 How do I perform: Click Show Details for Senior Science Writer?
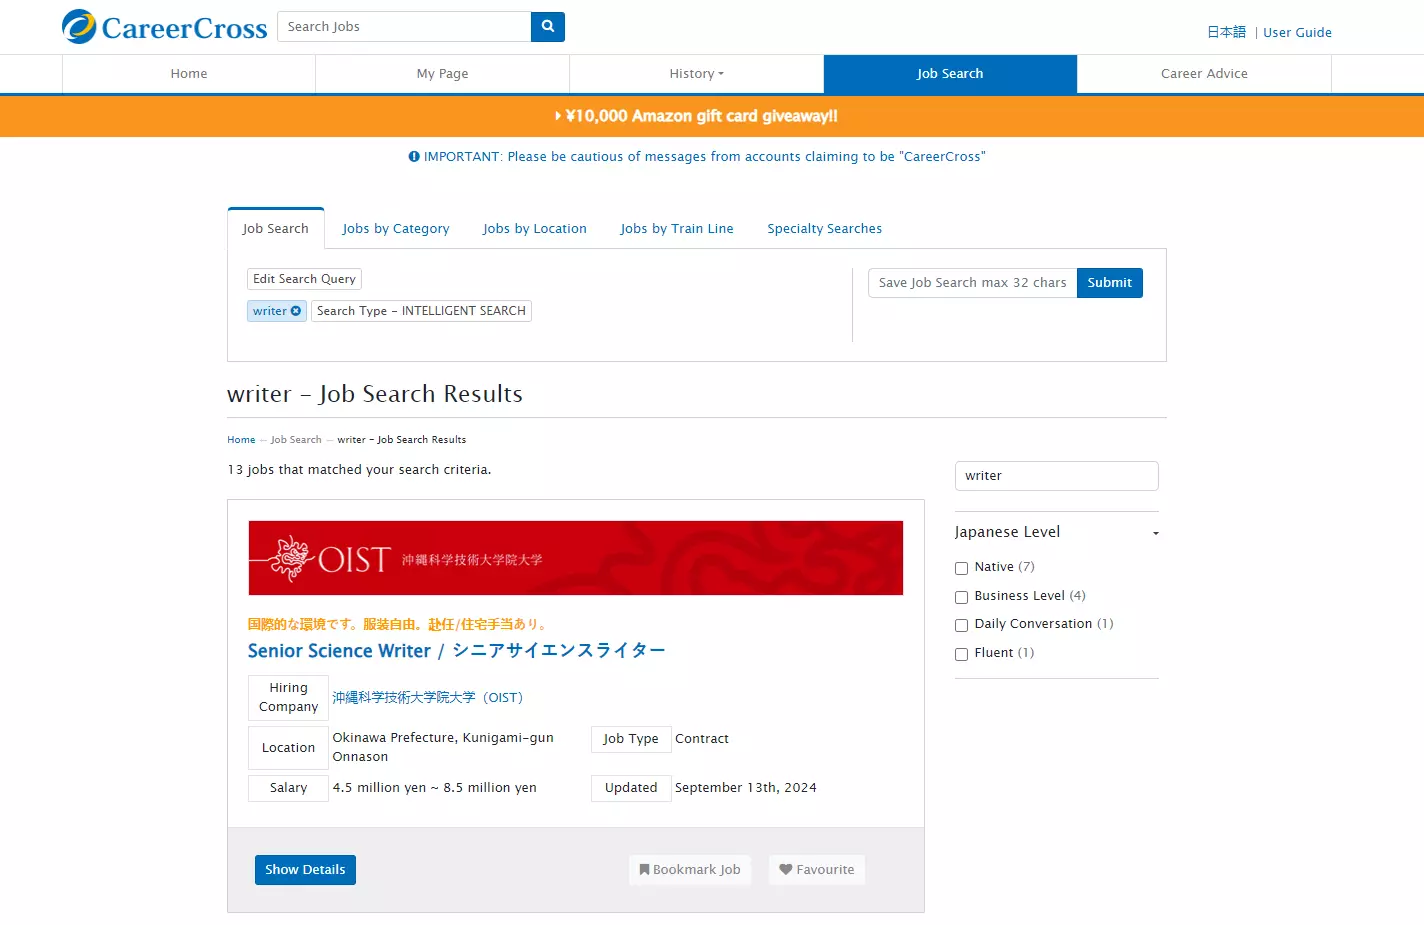pos(305,870)
